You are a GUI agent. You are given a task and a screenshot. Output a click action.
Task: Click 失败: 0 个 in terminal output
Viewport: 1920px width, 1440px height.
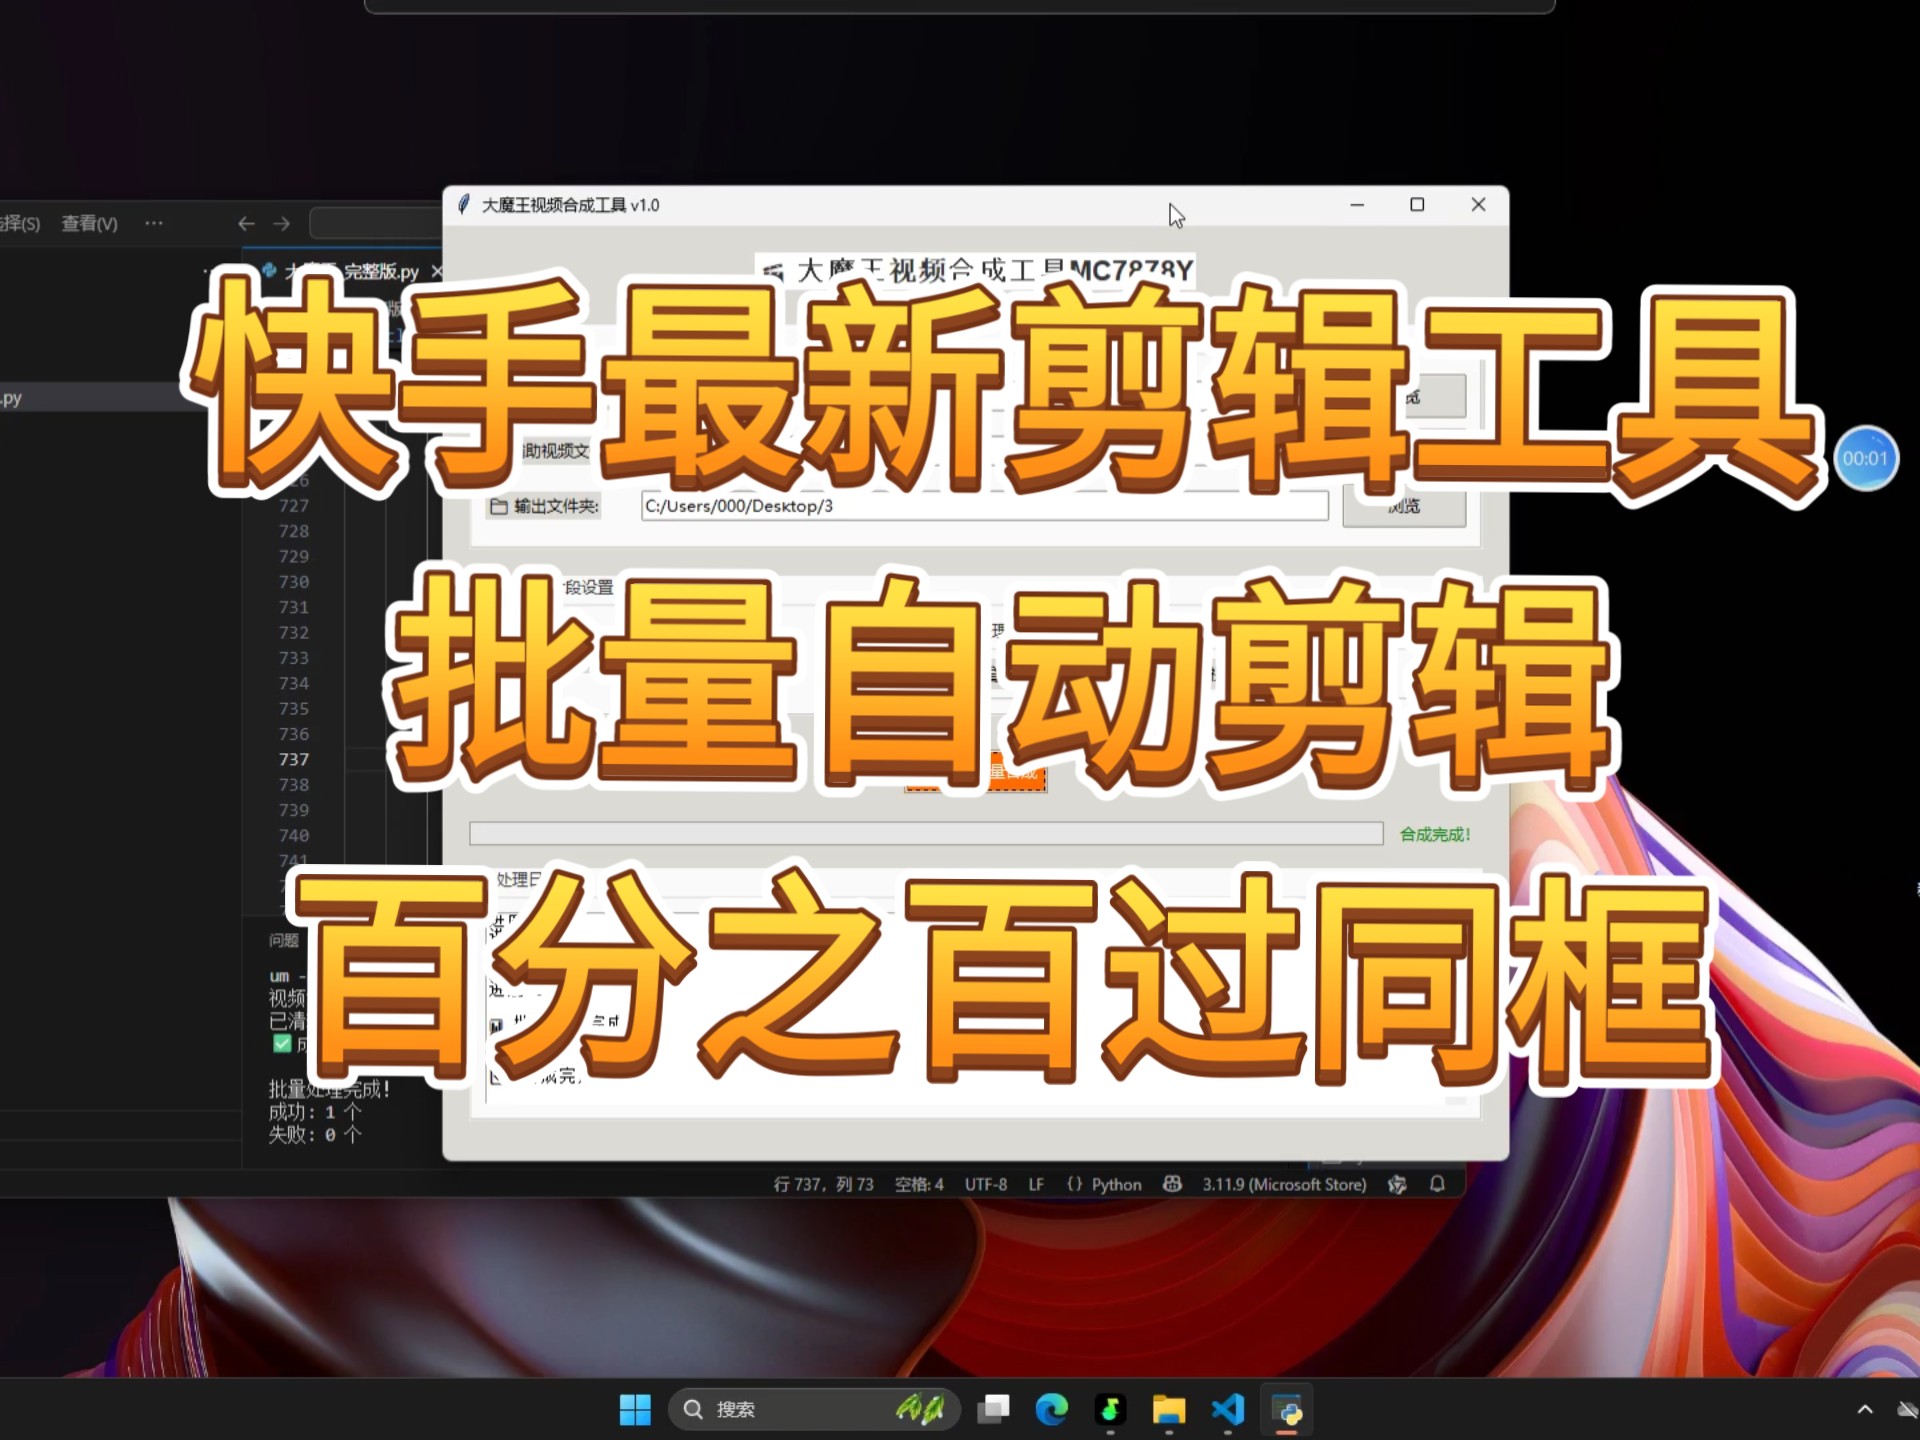coord(315,1134)
